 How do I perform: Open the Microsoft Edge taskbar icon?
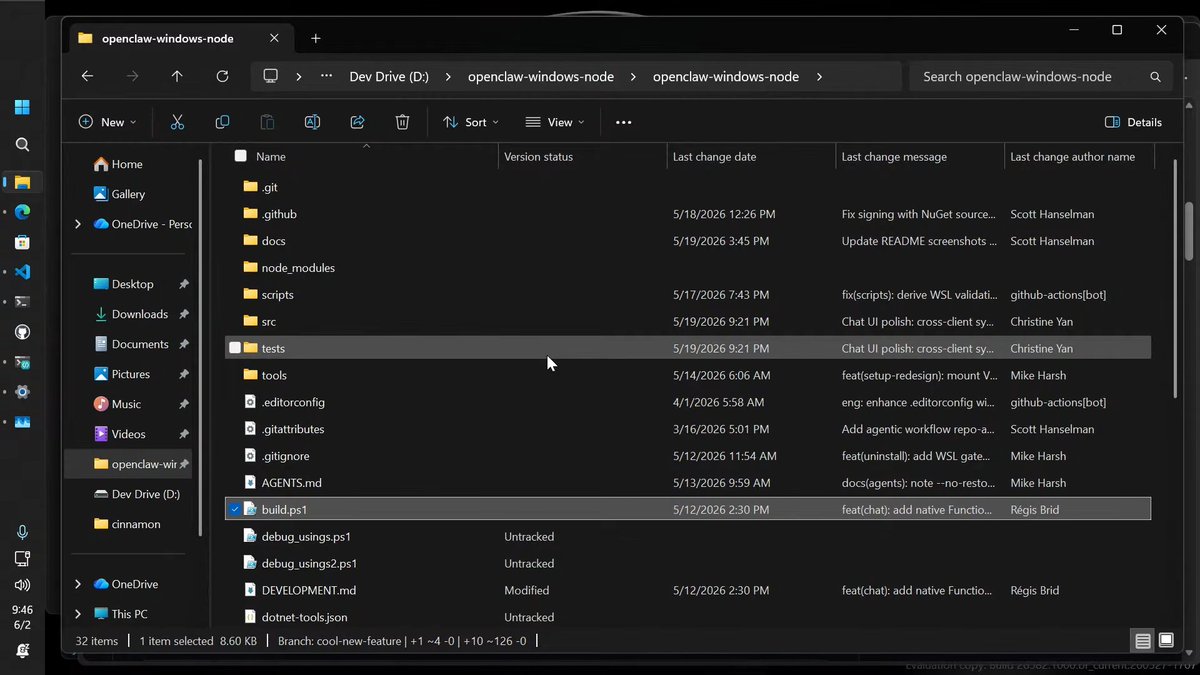[22, 211]
